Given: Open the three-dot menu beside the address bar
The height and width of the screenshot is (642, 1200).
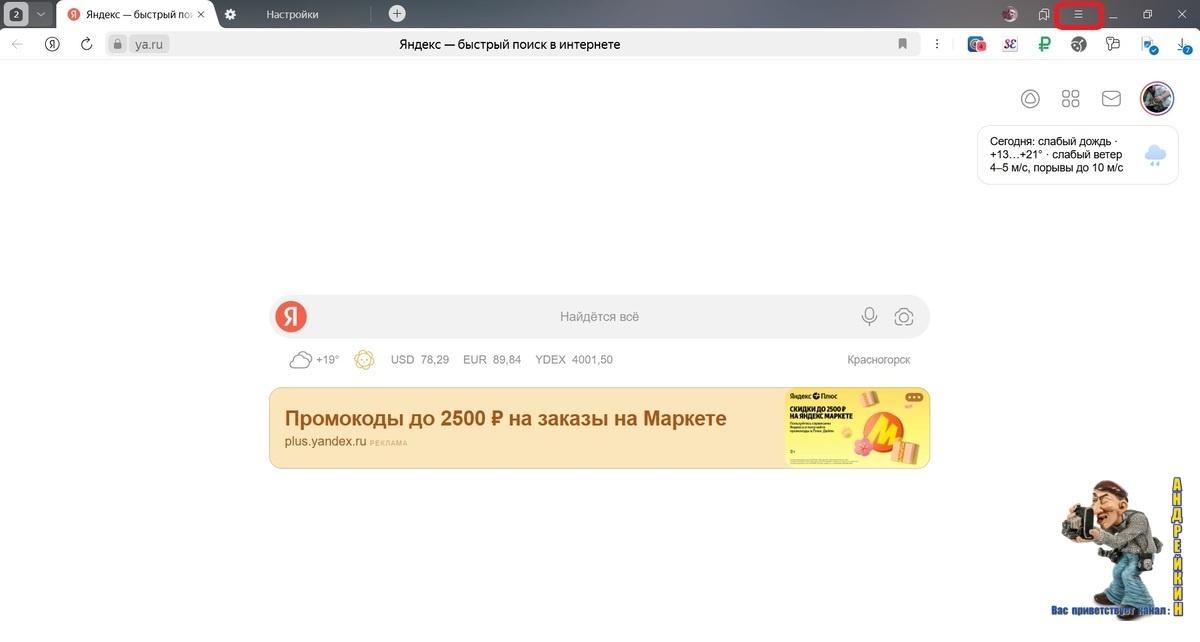Looking at the screenshot, I should (937, 44).
